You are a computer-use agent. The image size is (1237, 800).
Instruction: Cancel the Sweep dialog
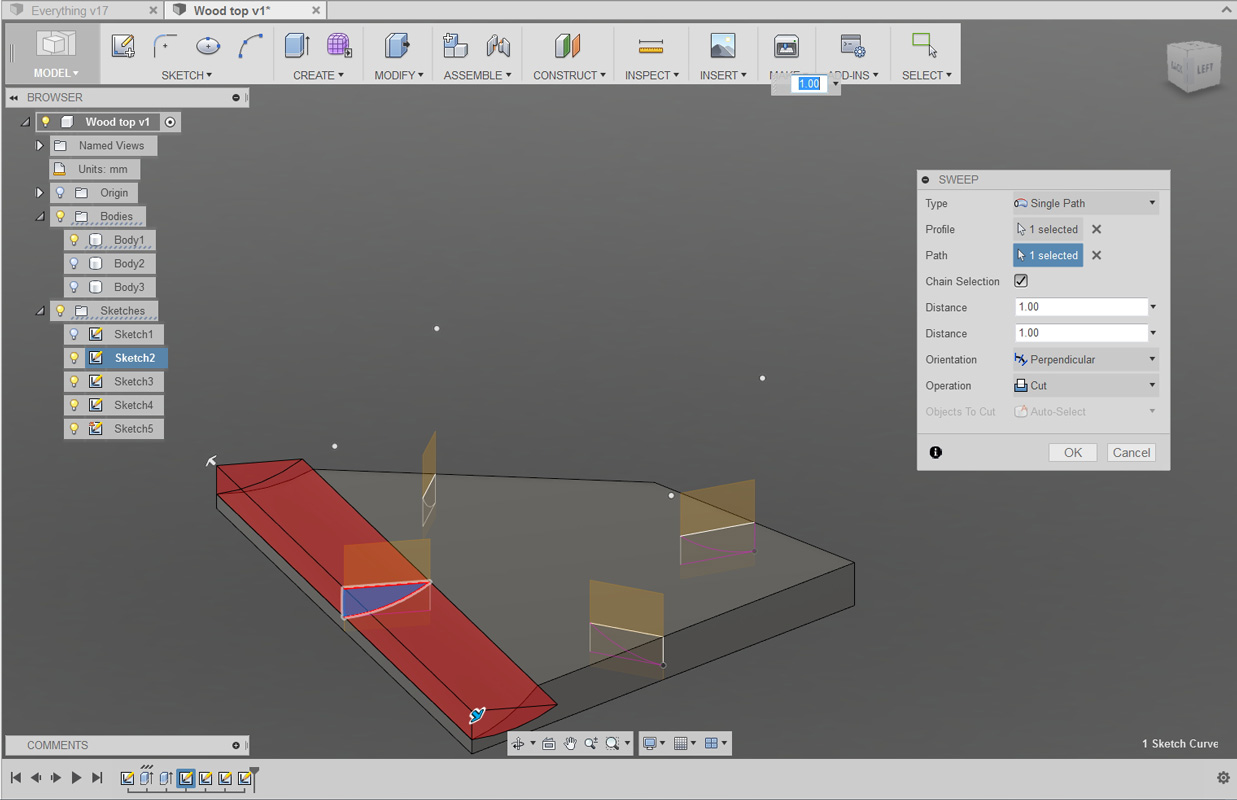pos(1131,452)
